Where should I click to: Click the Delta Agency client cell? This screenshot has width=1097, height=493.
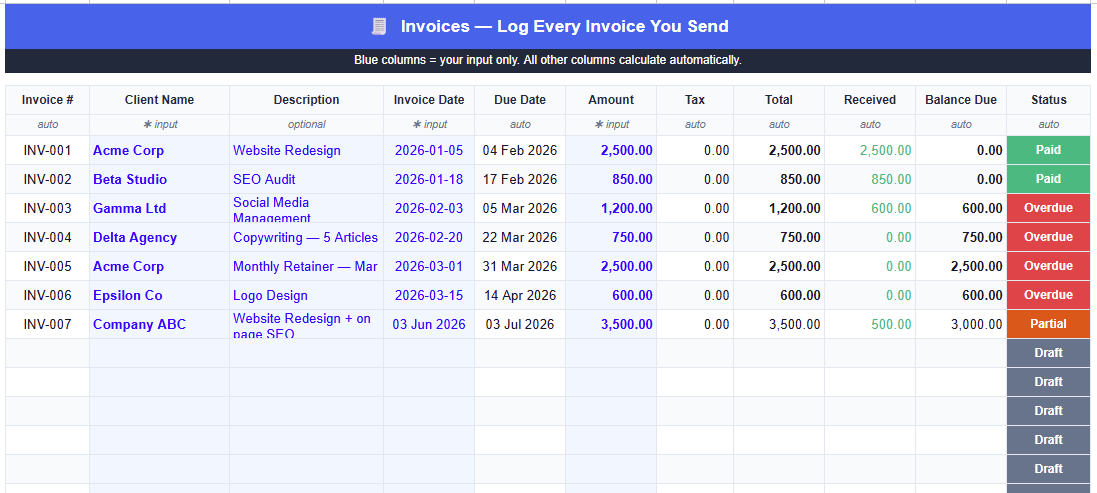160,238
